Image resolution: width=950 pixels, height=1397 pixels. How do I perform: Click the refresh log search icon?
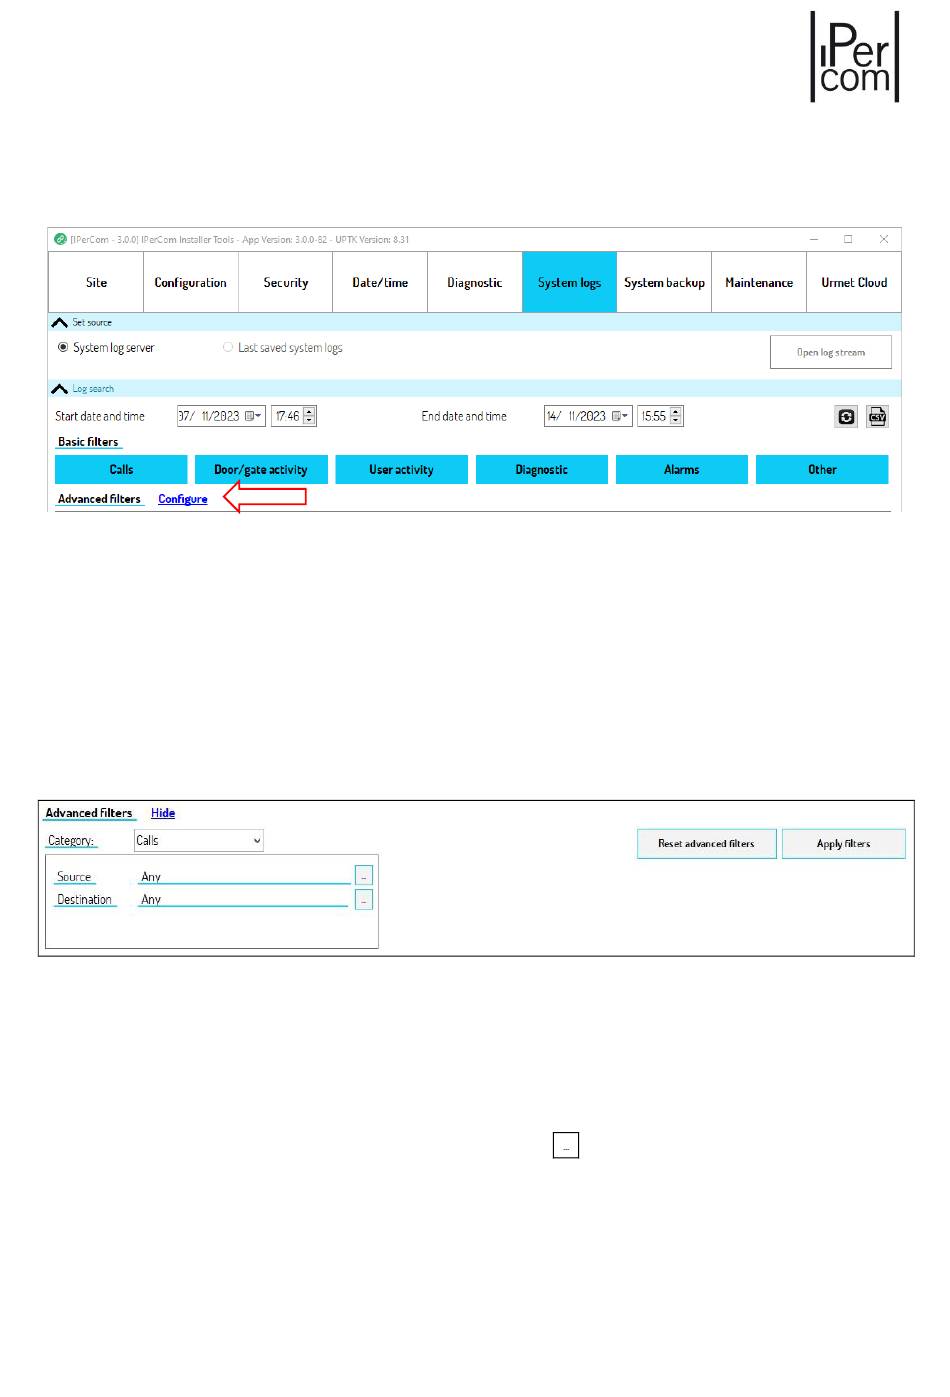pyautogui.click(x=846, y=417)
